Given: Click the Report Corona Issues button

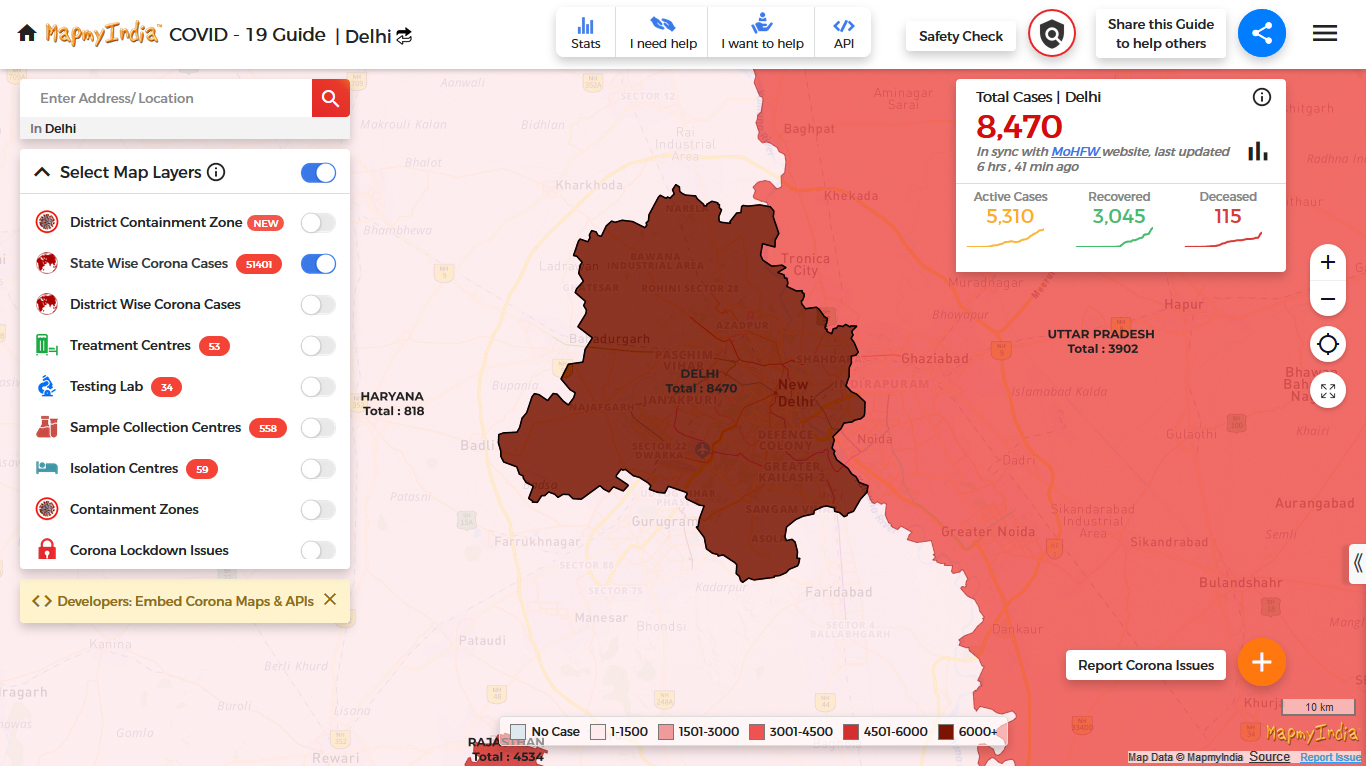Looking at the screenshot, I should tap(1145, 665).
